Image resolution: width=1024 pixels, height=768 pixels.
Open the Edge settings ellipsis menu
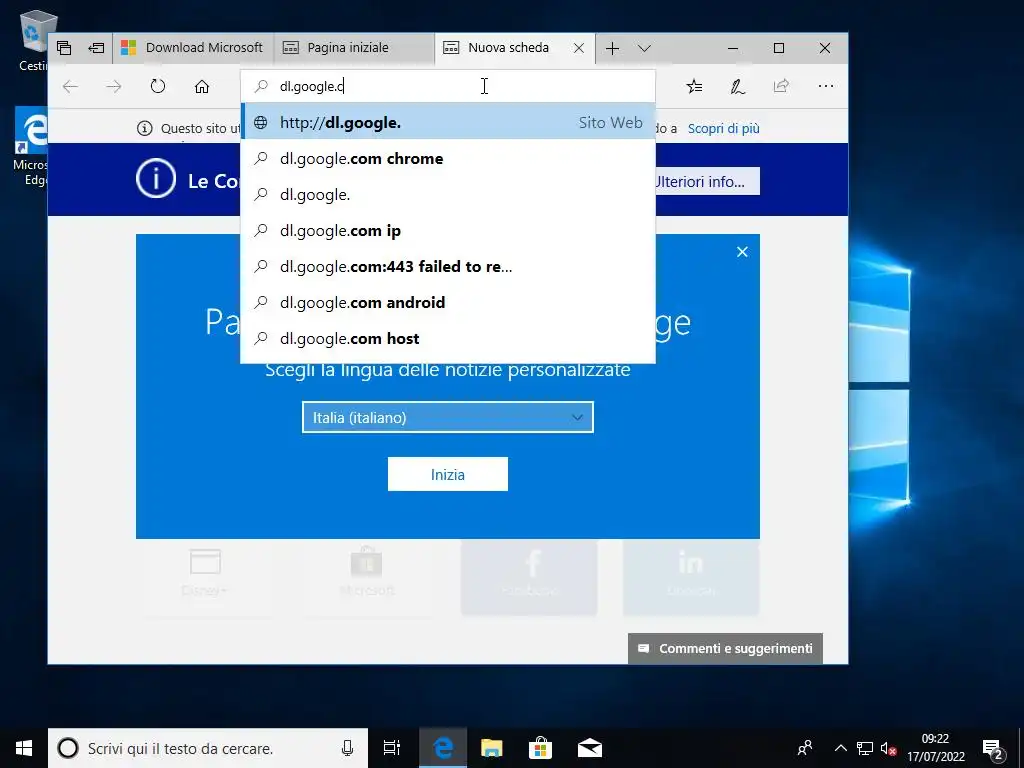coord(825,86)
